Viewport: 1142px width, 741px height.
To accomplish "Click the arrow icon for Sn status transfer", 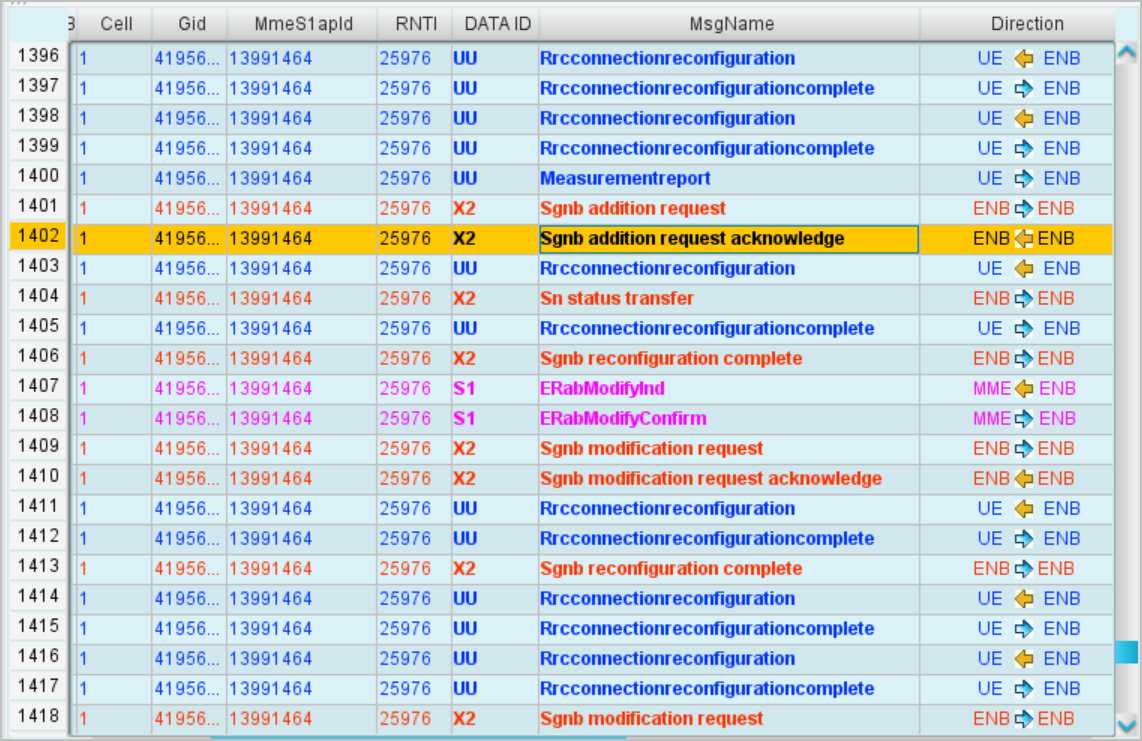I will [1023, 299].
